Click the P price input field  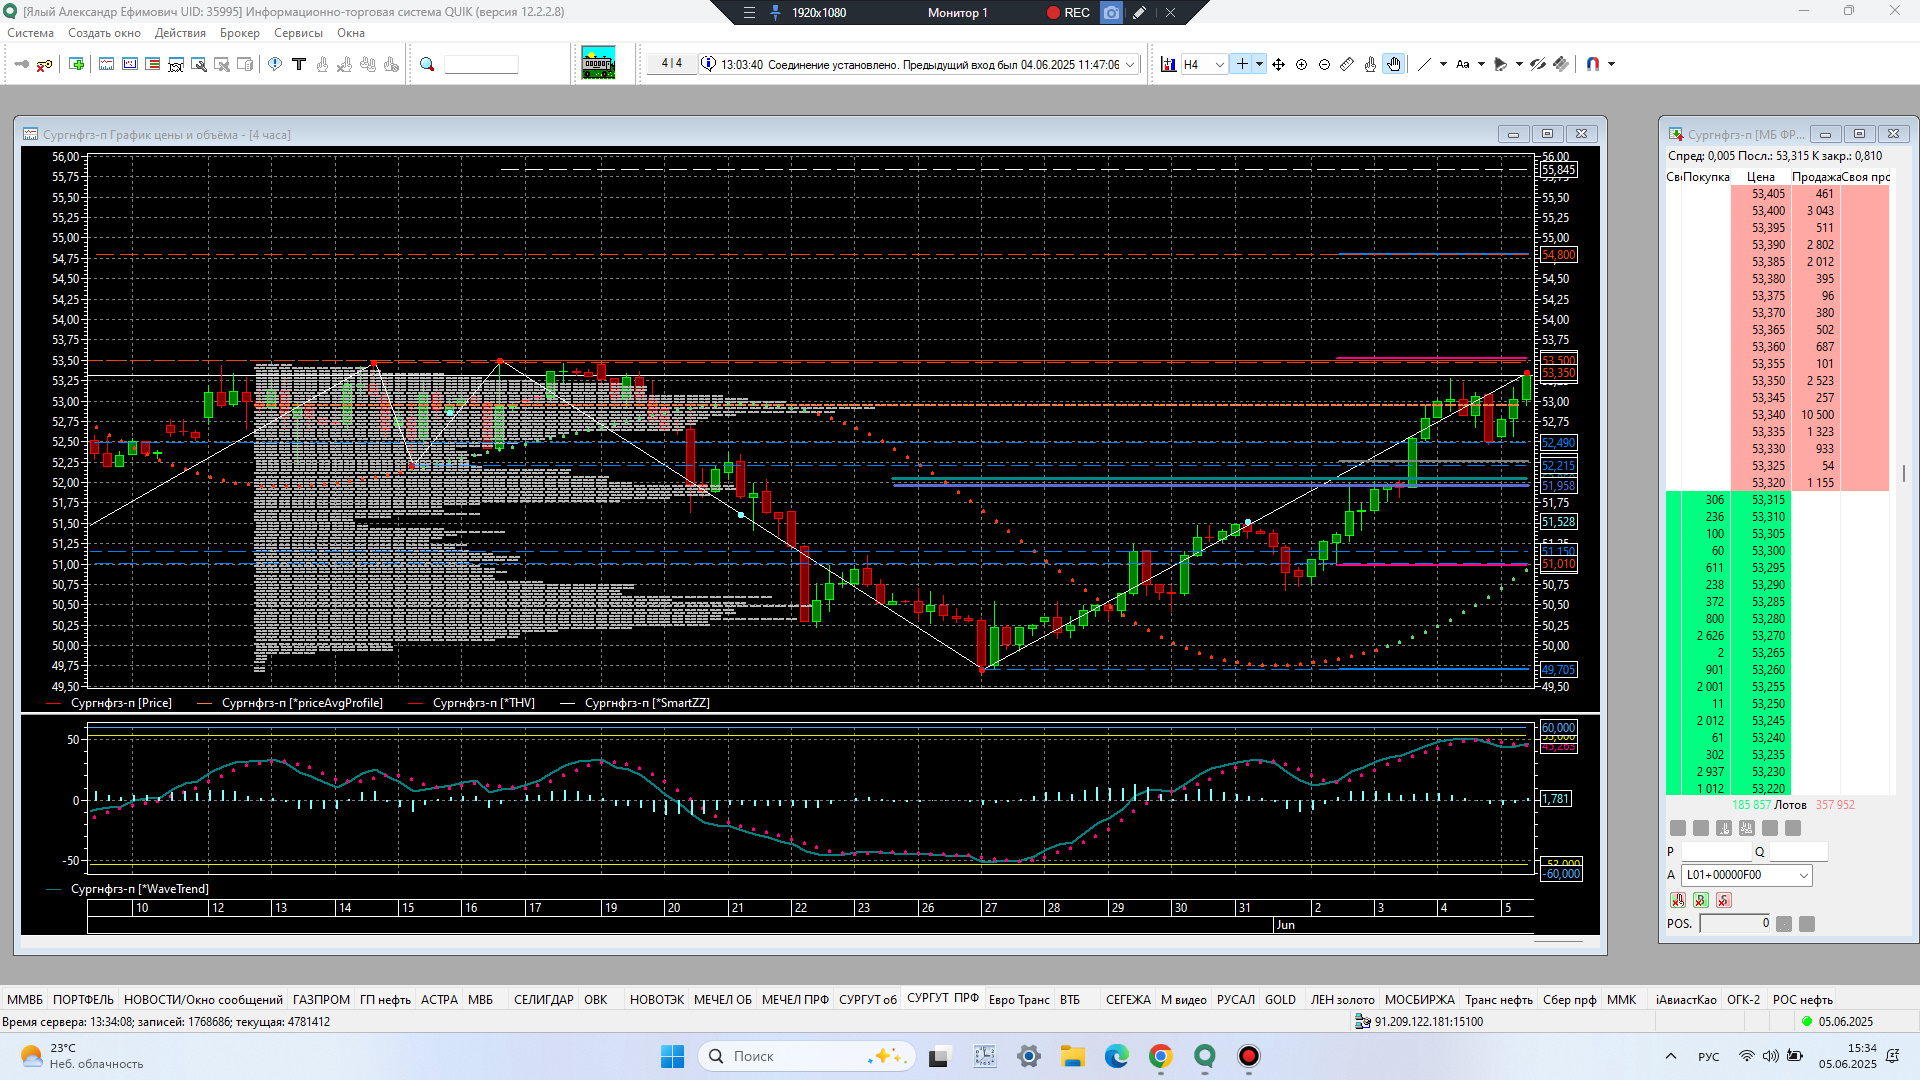coord(1717,852)
